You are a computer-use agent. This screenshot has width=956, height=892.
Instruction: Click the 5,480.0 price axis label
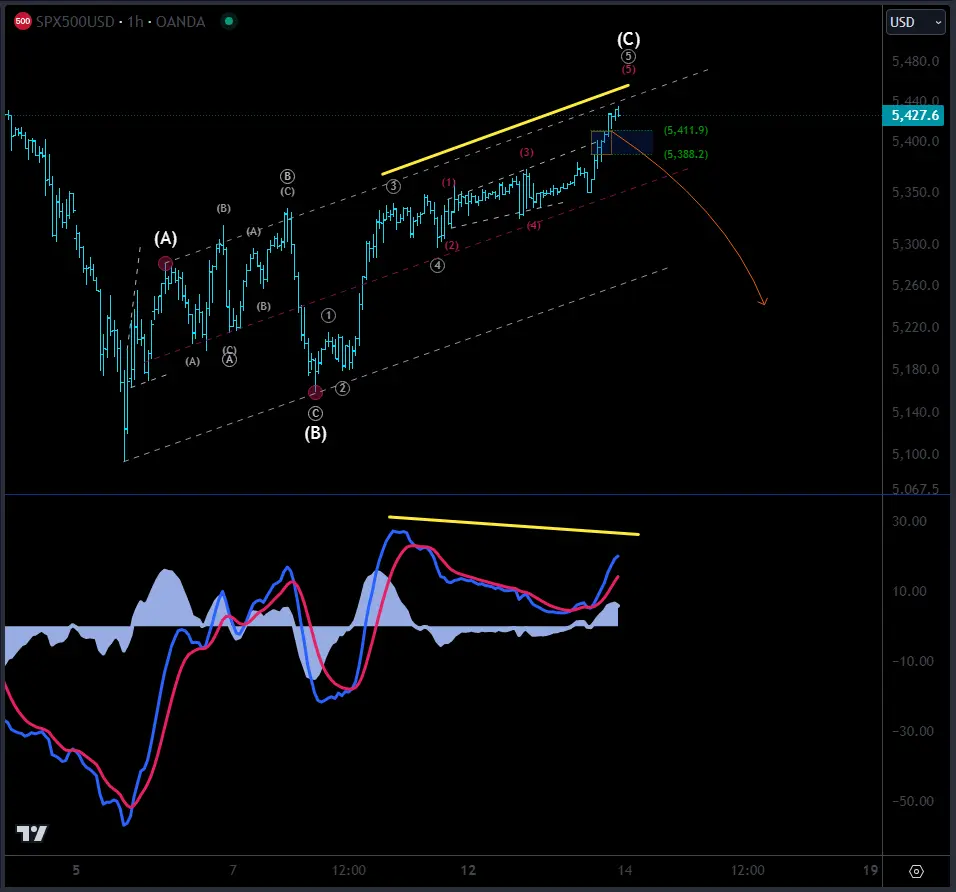click(x=915, y=61)
